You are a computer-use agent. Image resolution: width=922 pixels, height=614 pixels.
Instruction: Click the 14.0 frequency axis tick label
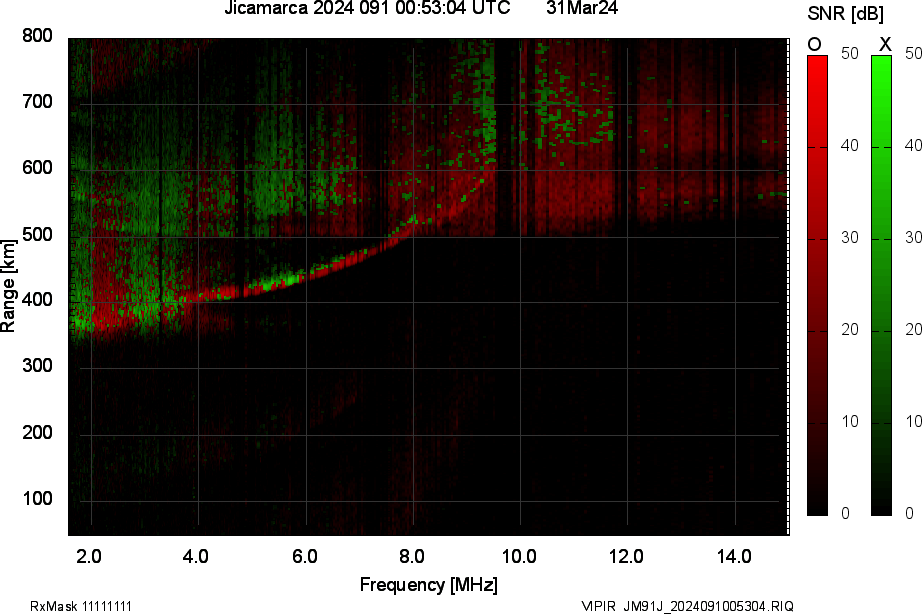(x=735, y=556)
